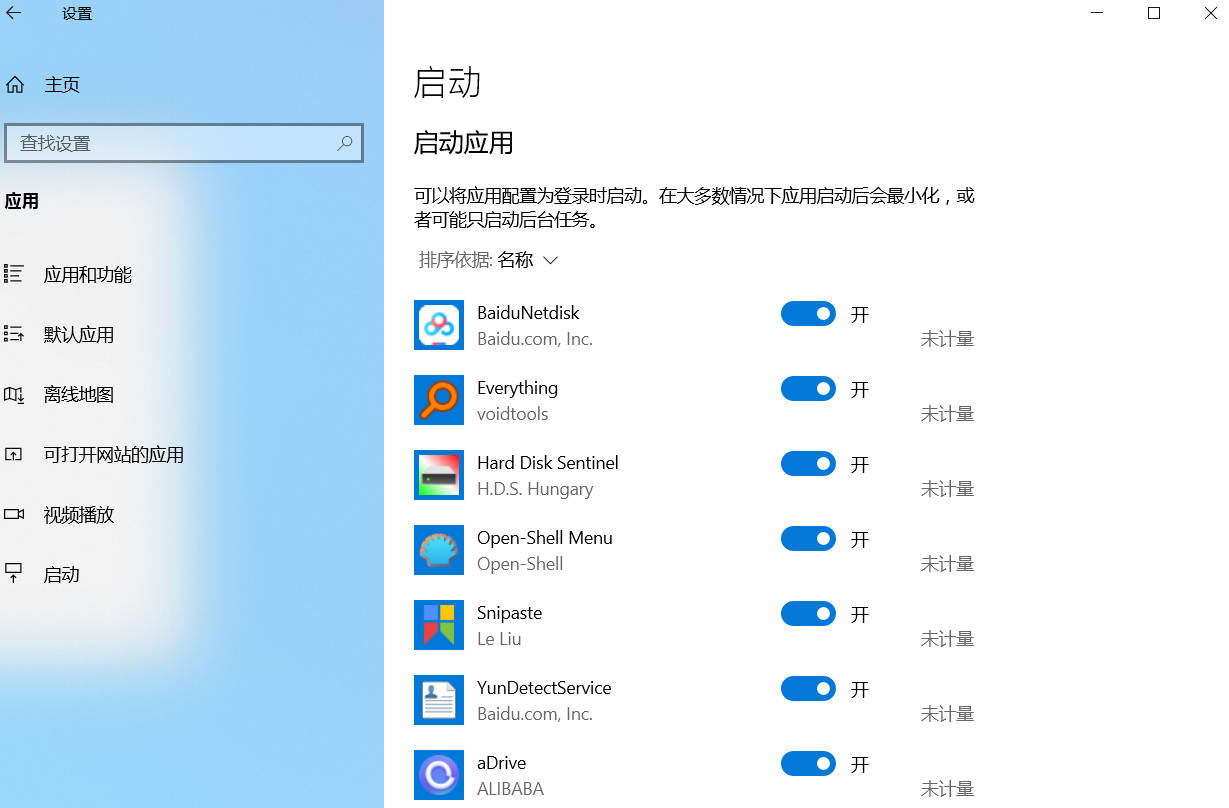The height and width of the screenshot is (808, 1229).
Task: Click the 启动 sidebar icon
Action: coord(14,574)
